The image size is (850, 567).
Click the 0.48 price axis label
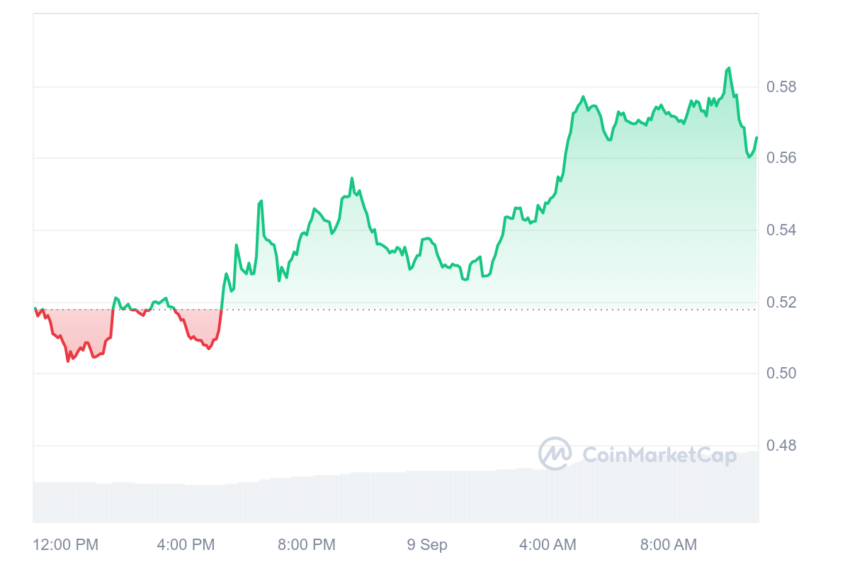(x=781, y=445)
